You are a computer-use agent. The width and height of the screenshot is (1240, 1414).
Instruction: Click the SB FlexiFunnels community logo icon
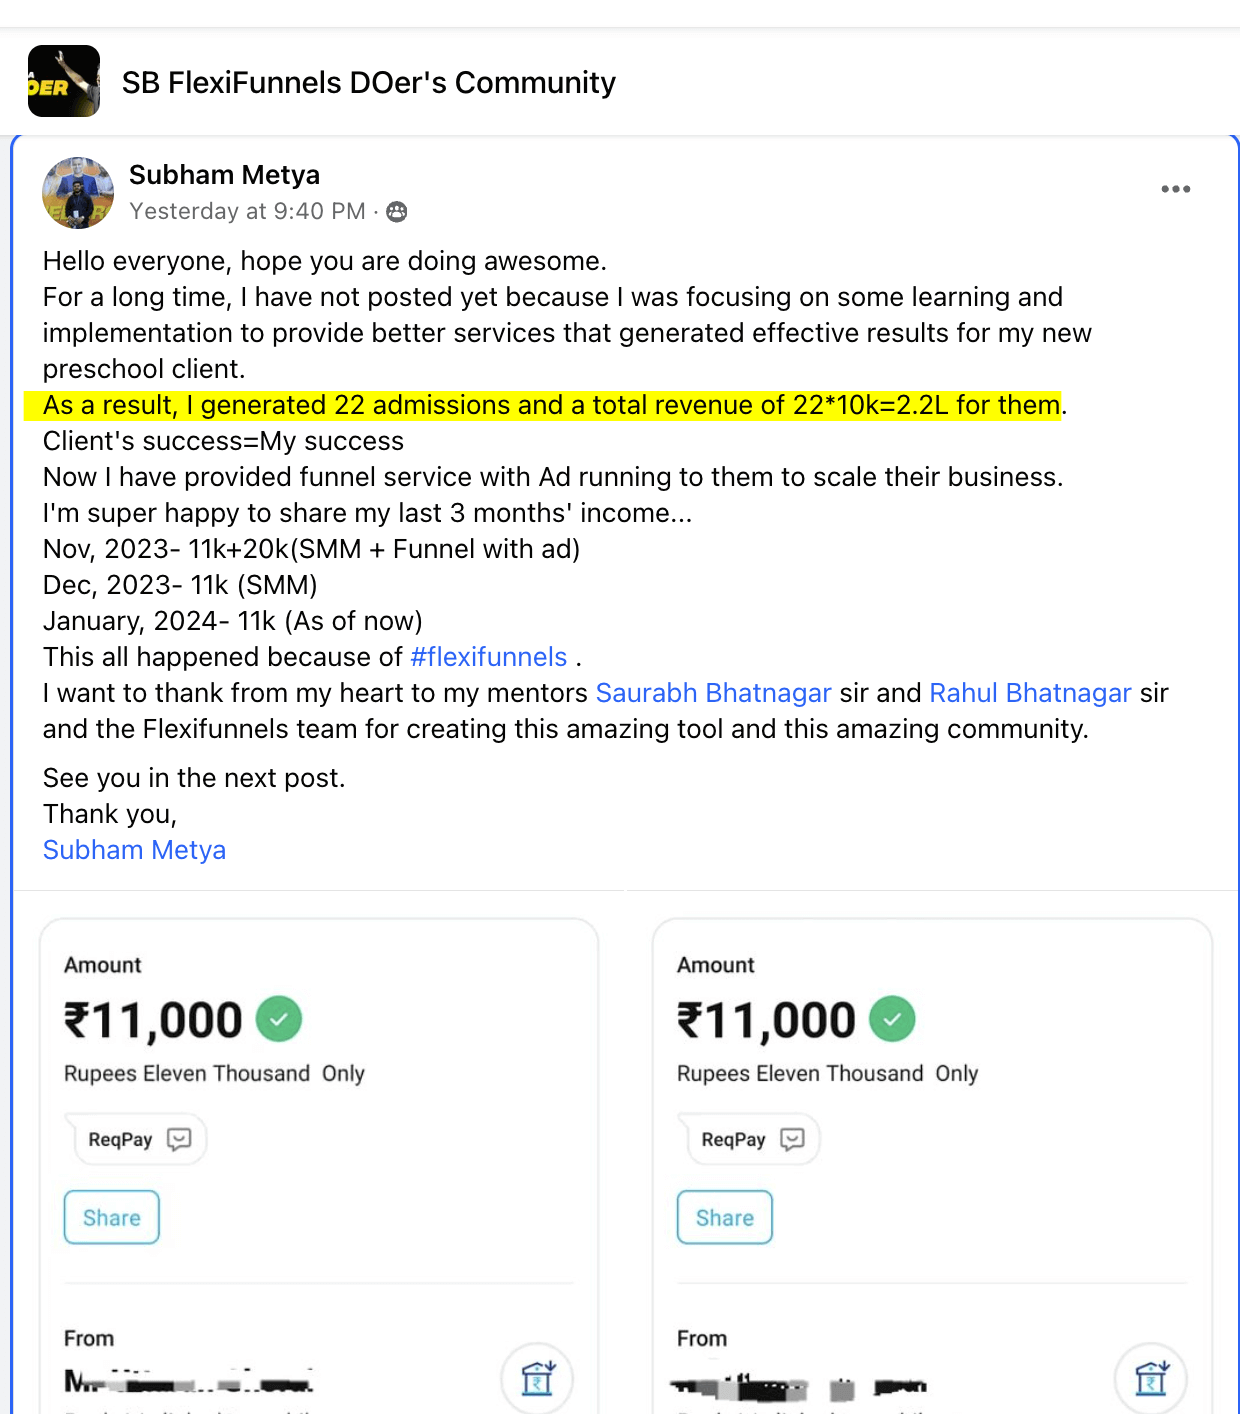[x=64, y=81]
